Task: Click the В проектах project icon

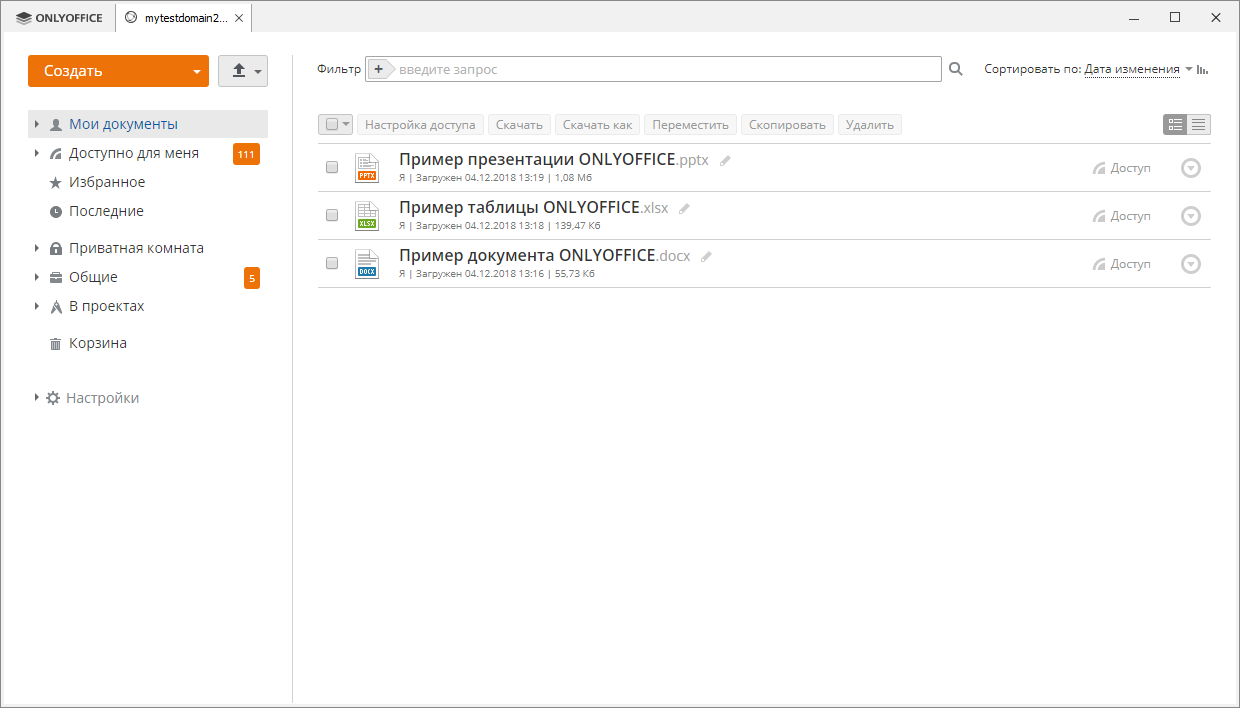Action: click(x=56, y=307)
